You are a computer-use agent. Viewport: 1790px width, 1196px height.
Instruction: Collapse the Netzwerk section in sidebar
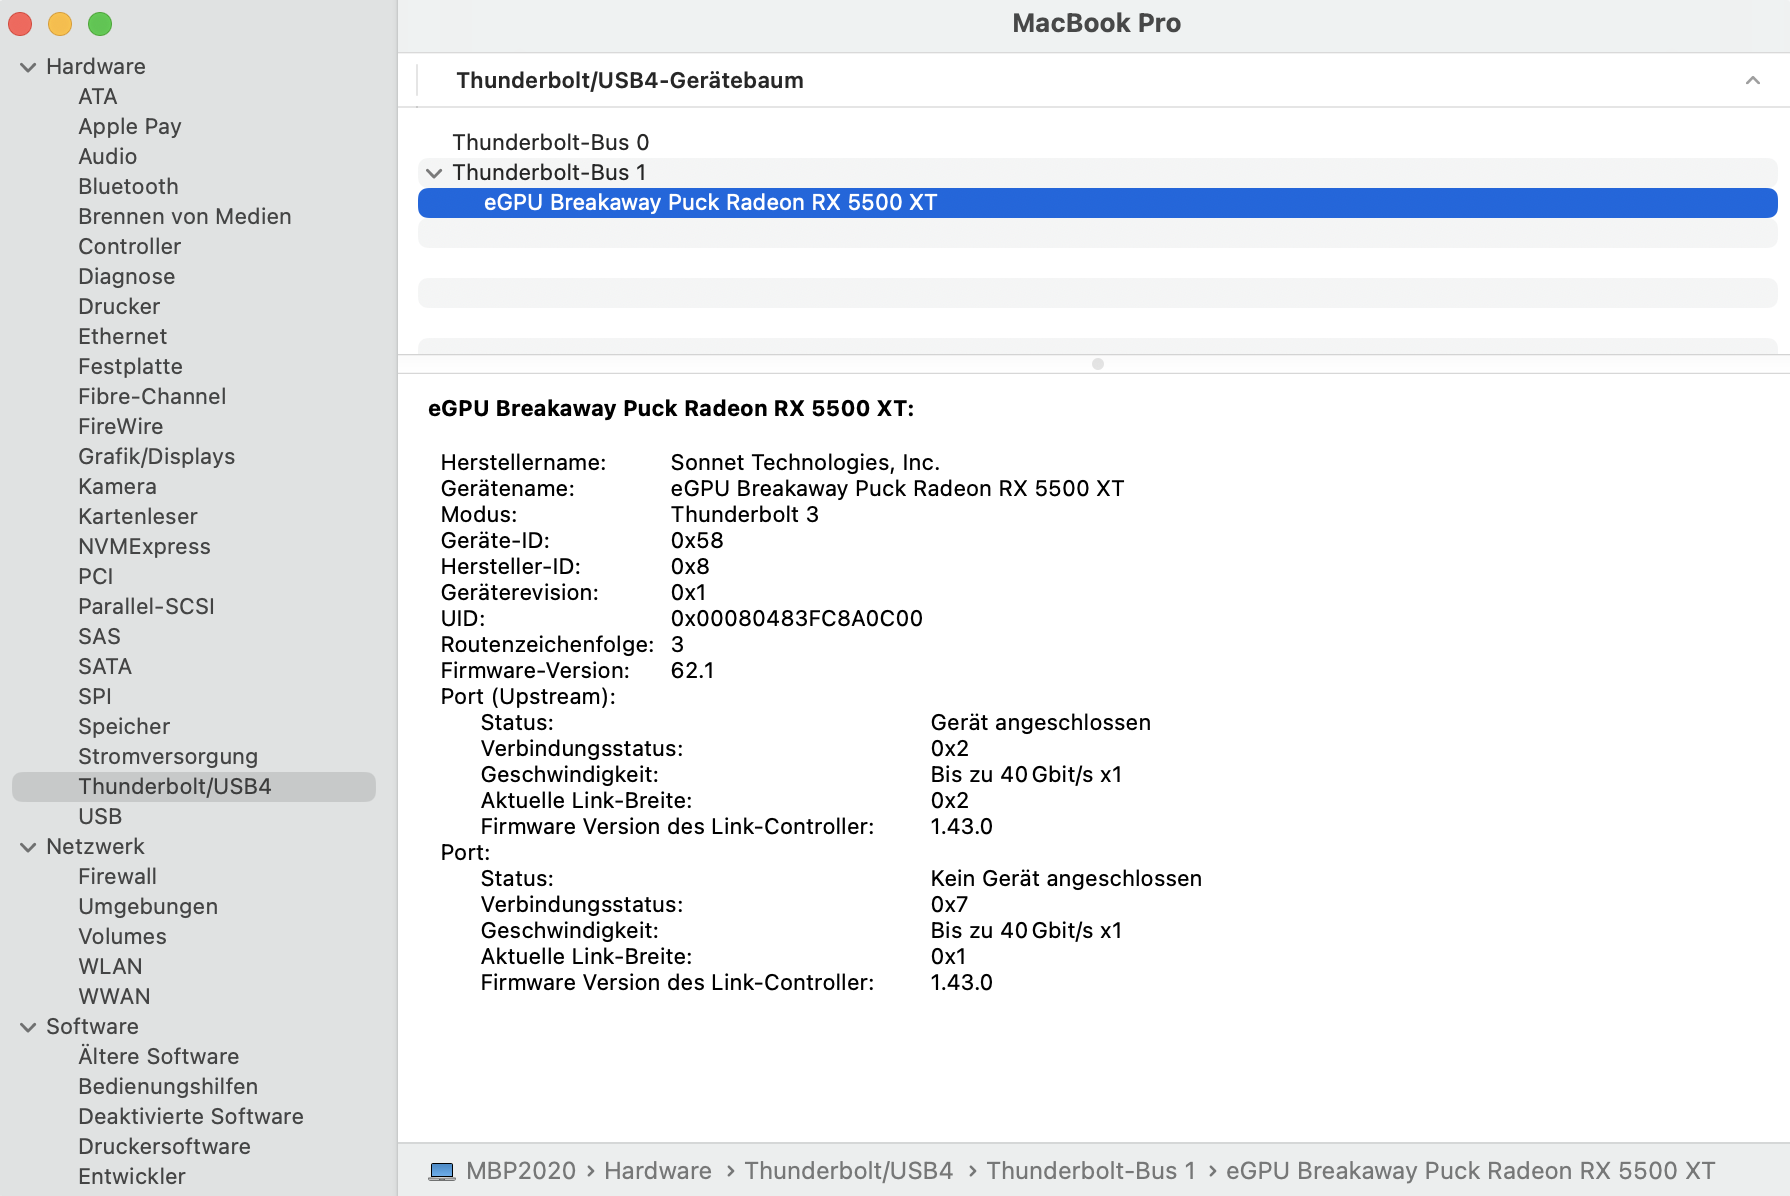click(x=28, y=847)
